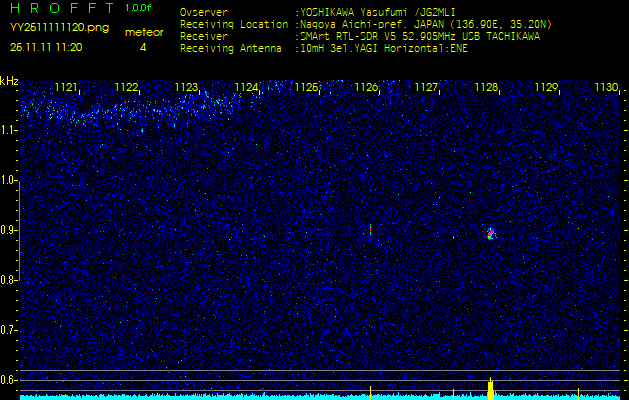Select the 1130 time marker
629x400 pixels.
point(606,88)
